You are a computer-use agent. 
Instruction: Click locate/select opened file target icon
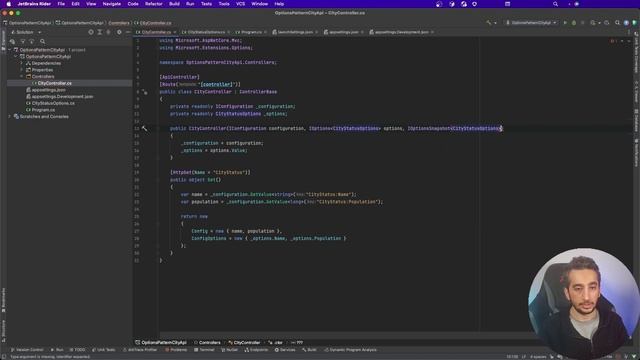click(x=91, y=32)
